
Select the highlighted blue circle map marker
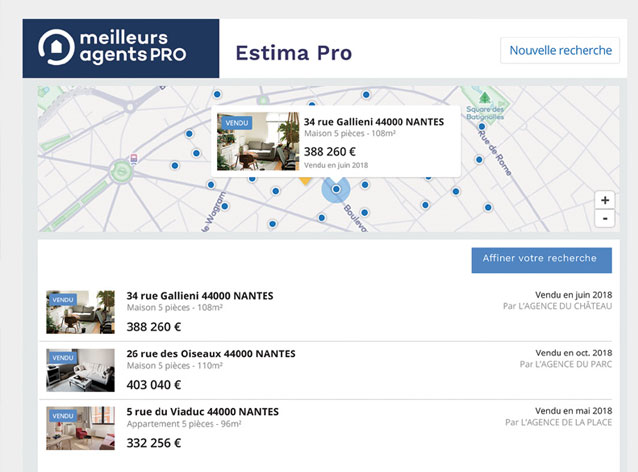(x=337, y=189)
